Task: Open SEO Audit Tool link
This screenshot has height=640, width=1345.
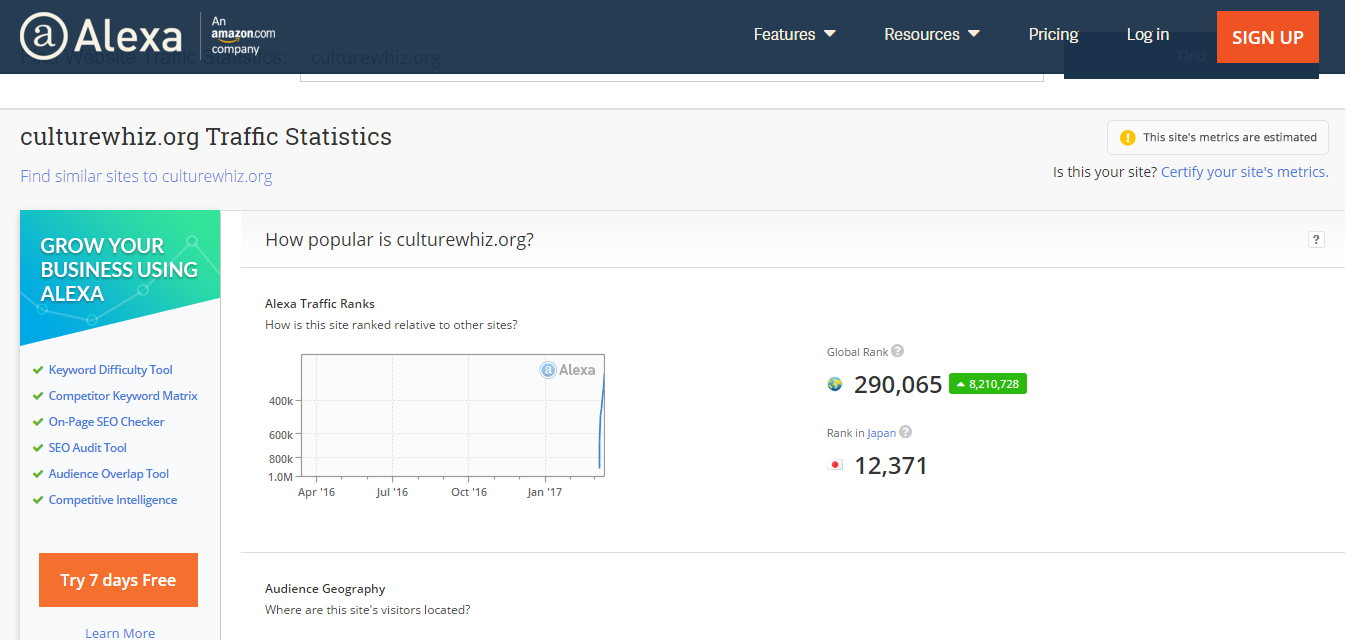Action: click(88, 448)
